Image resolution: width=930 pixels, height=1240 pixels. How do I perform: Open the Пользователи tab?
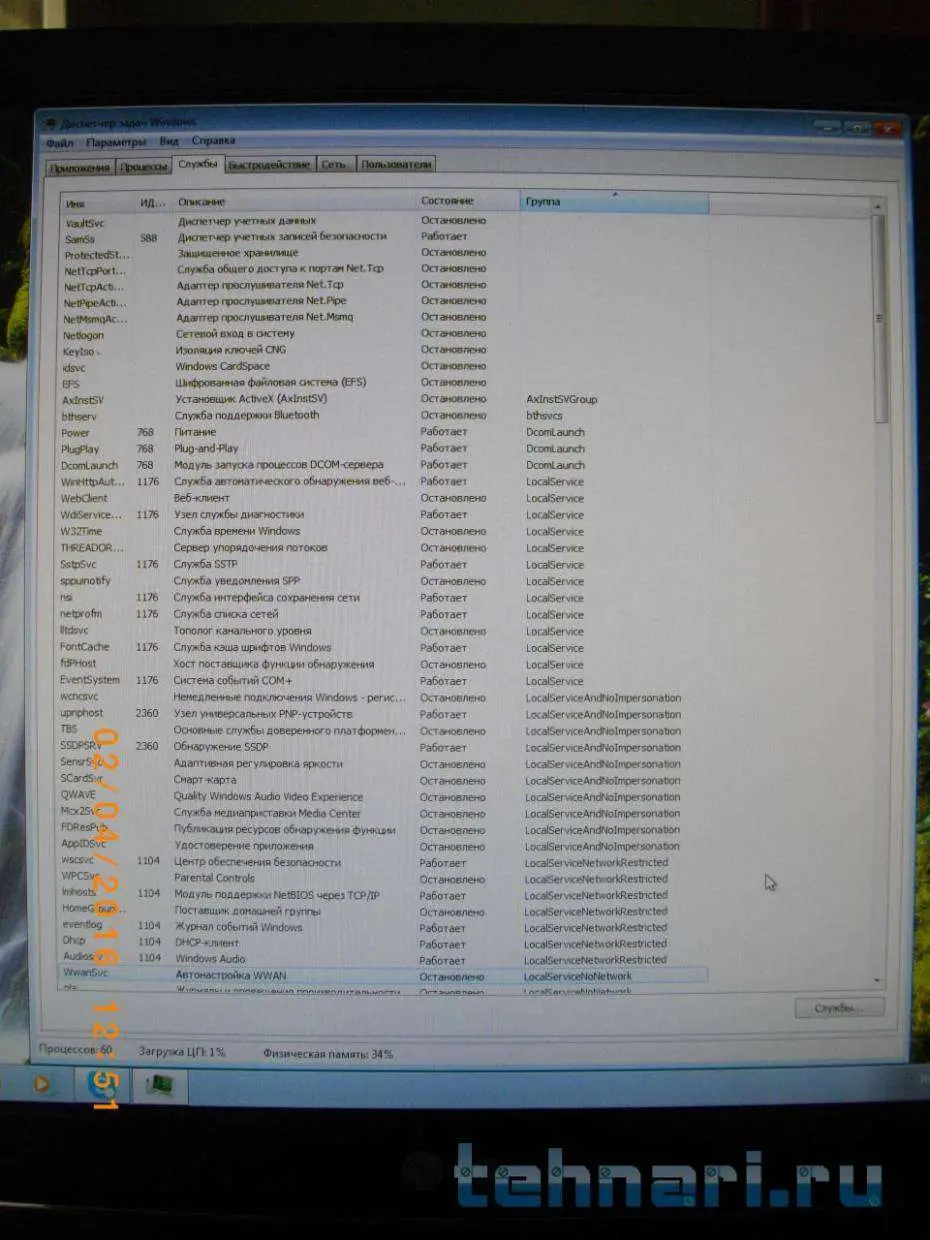(396, 165)
